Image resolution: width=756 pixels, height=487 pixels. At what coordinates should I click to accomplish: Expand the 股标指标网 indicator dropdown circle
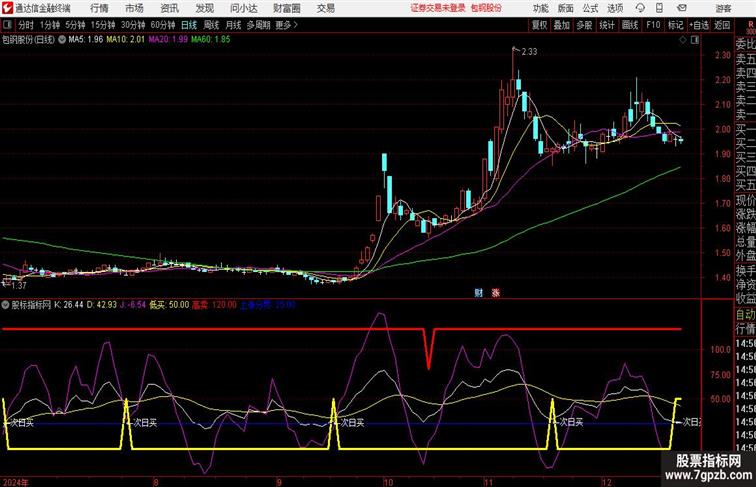(x=5, y=305)
